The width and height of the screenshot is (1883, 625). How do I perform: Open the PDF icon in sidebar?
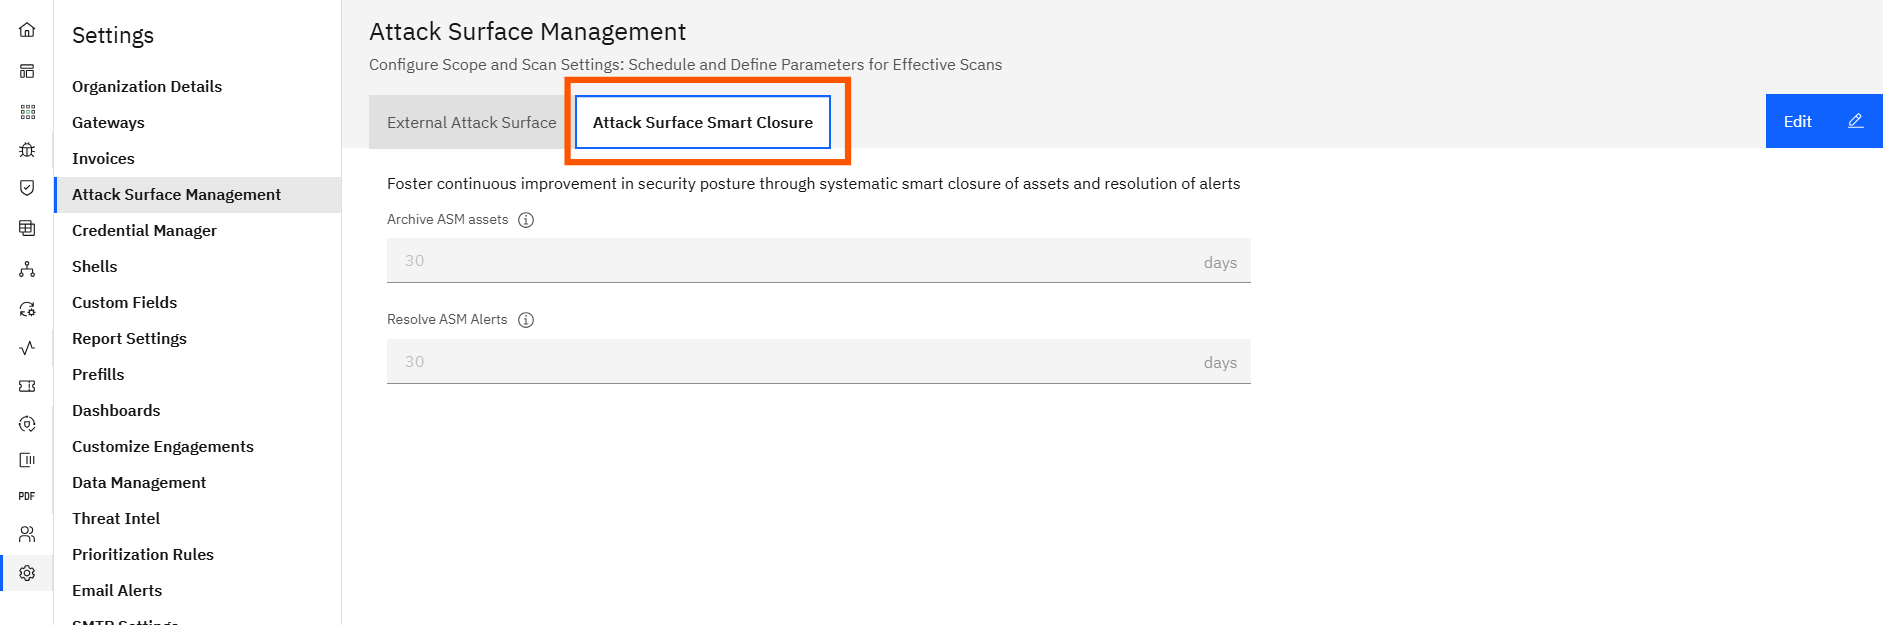(x=27, y=496)
